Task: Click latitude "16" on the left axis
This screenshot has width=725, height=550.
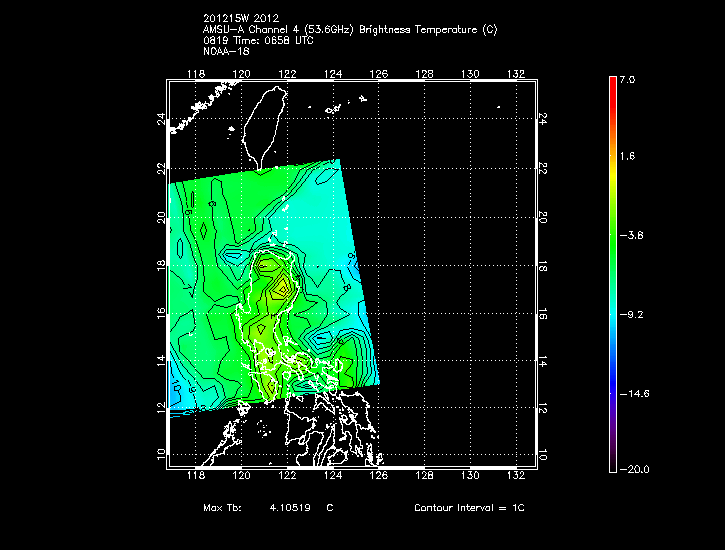Action: [x=161, y=313]
